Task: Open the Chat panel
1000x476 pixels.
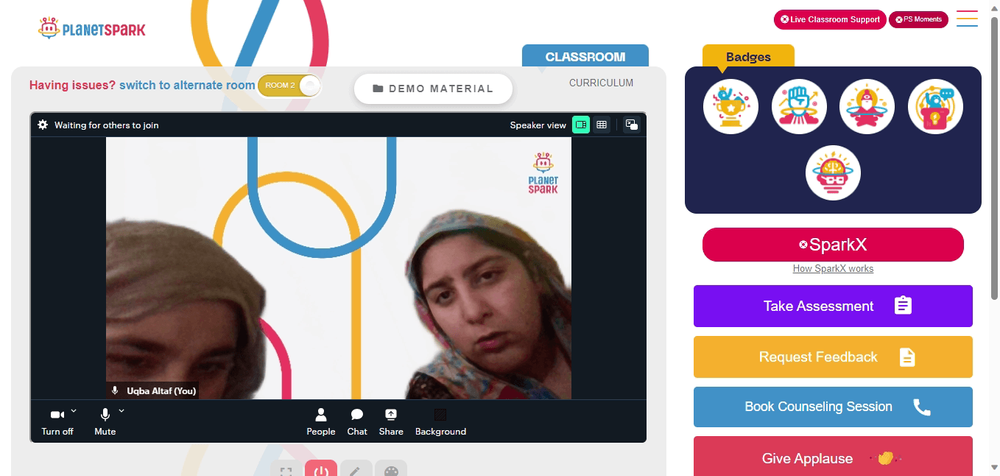Action: tap(357, 422)
